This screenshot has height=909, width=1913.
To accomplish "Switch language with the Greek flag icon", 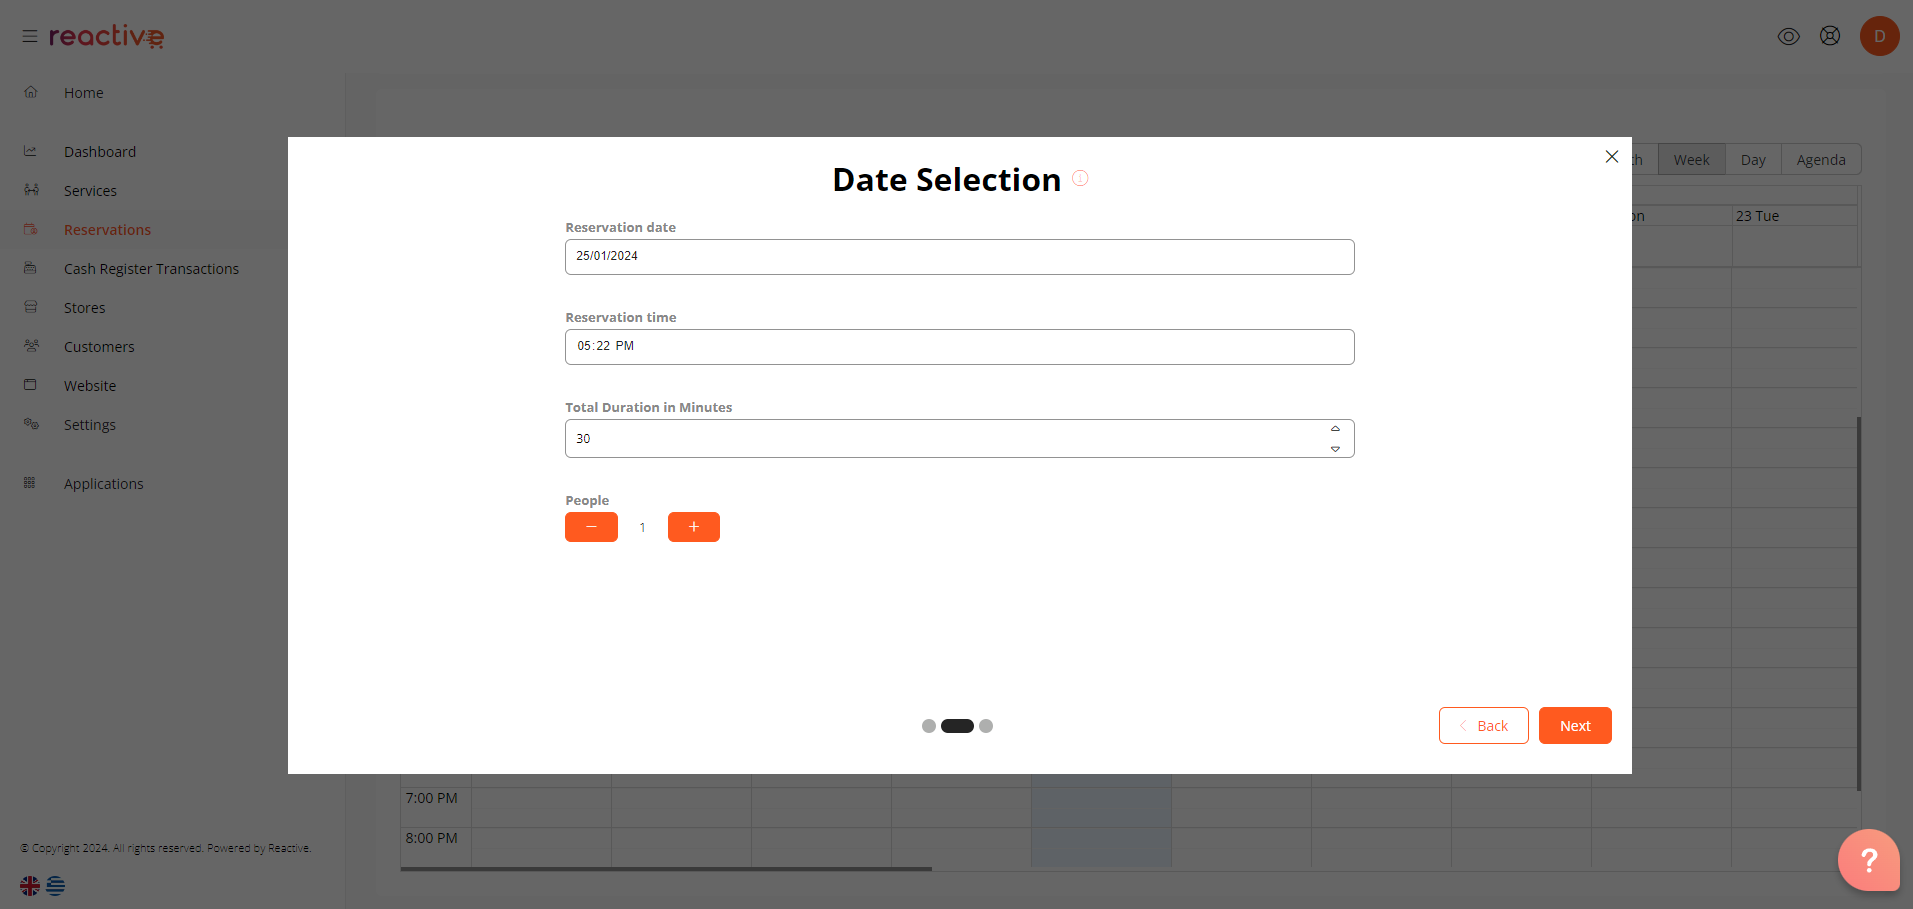I will pos(56,885).
